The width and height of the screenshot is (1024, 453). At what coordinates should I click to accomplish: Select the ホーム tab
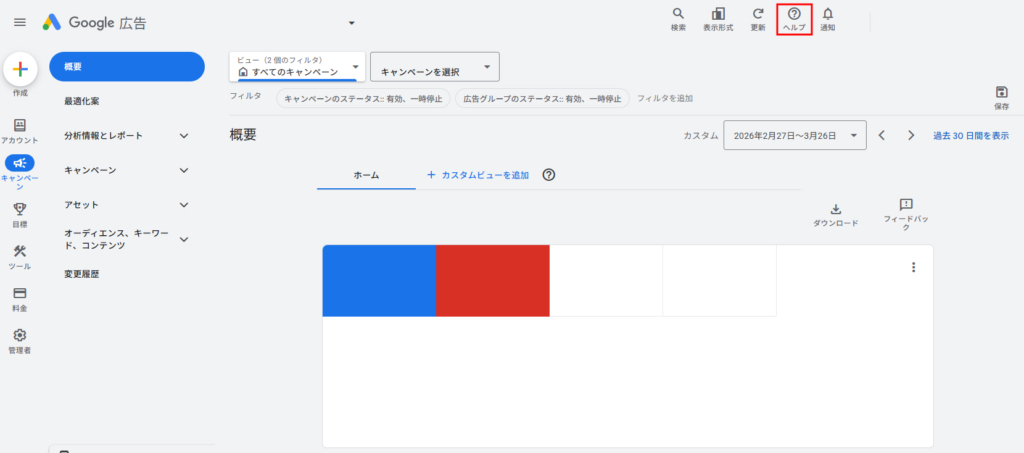366,175
